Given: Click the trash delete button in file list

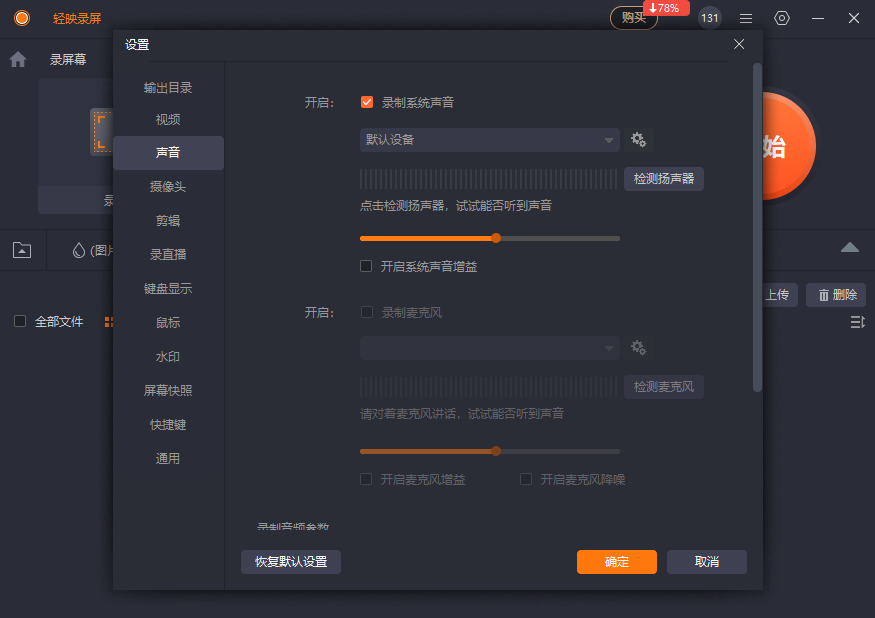Looking at the screenshot, I should click(x=836, y=295).
